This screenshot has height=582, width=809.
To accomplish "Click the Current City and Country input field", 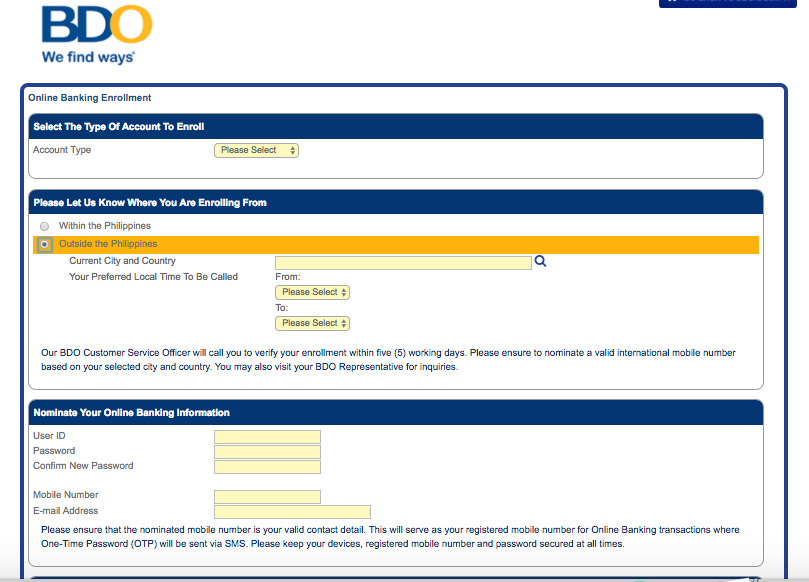I will click(400, 261).
